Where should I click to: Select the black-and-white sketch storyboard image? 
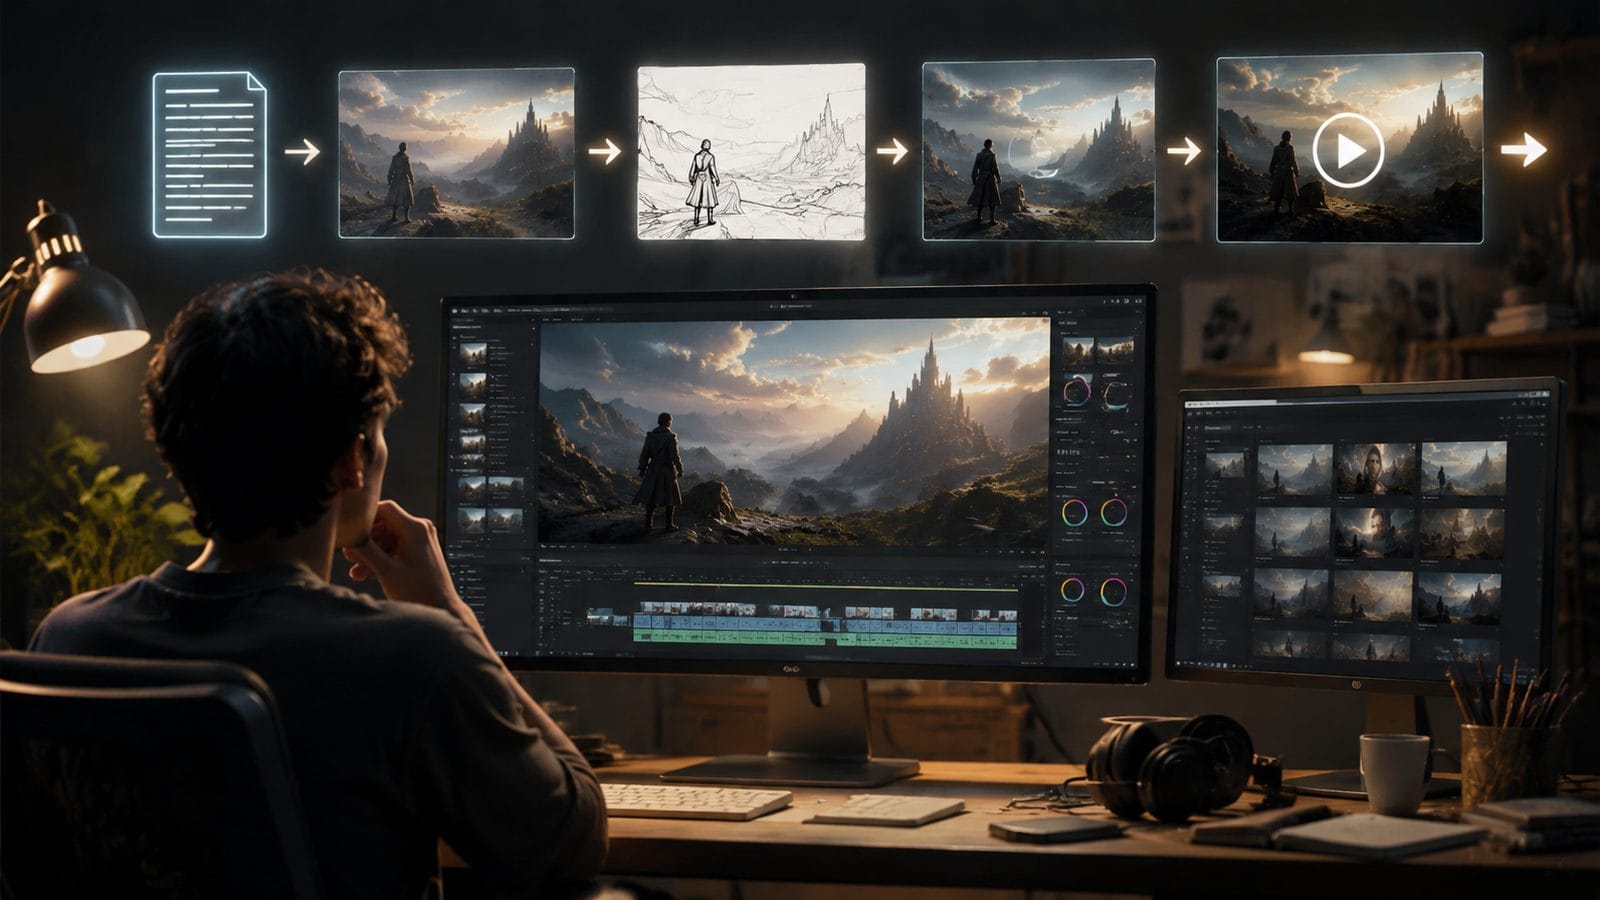pyautogui.click(x=751, y=152)
